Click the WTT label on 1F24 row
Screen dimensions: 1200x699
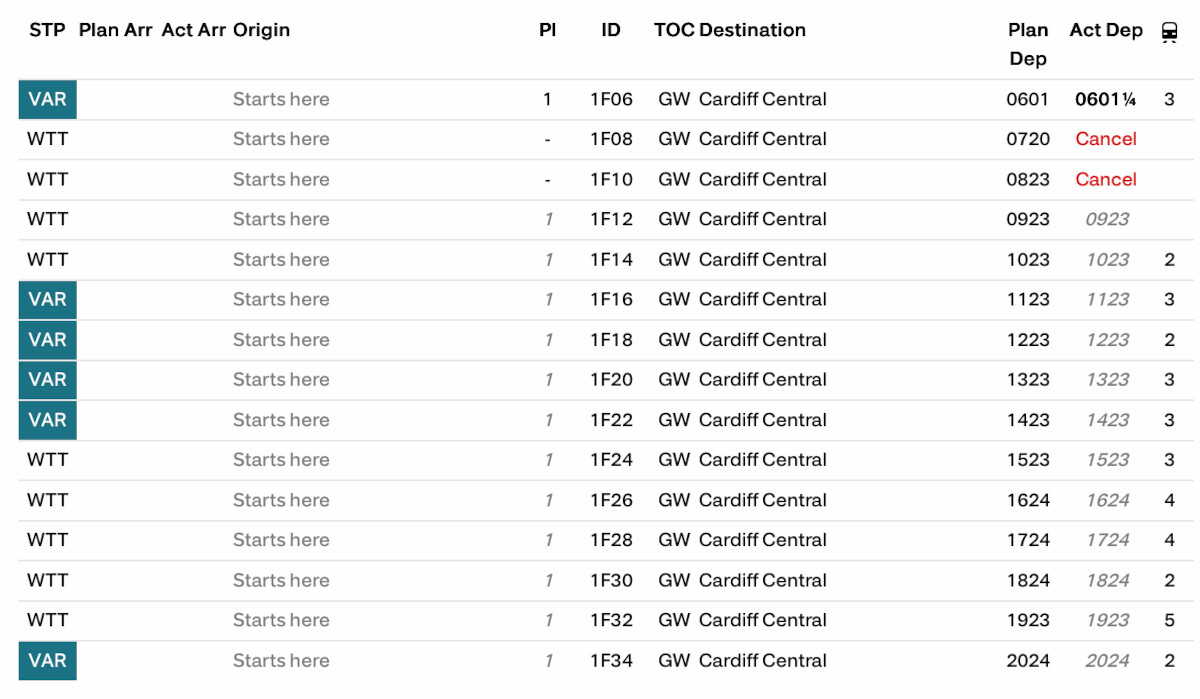click(47, 460)
